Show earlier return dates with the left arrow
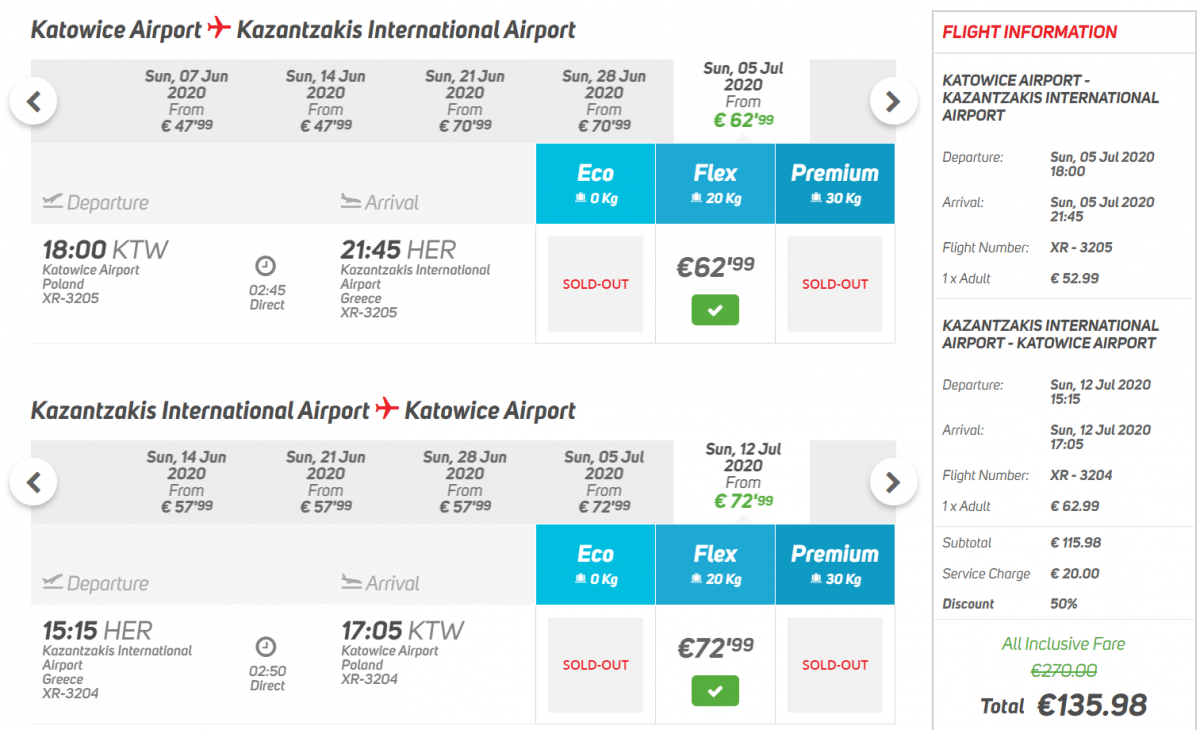Viewport: 1200px width, 730px height. pyautogui.click(x=34, y=483)
